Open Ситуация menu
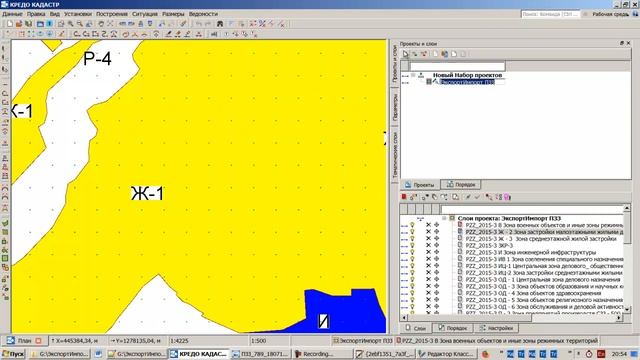Image resolution: width=640 pixels, height=360 pixels. (x=145, y=14)
